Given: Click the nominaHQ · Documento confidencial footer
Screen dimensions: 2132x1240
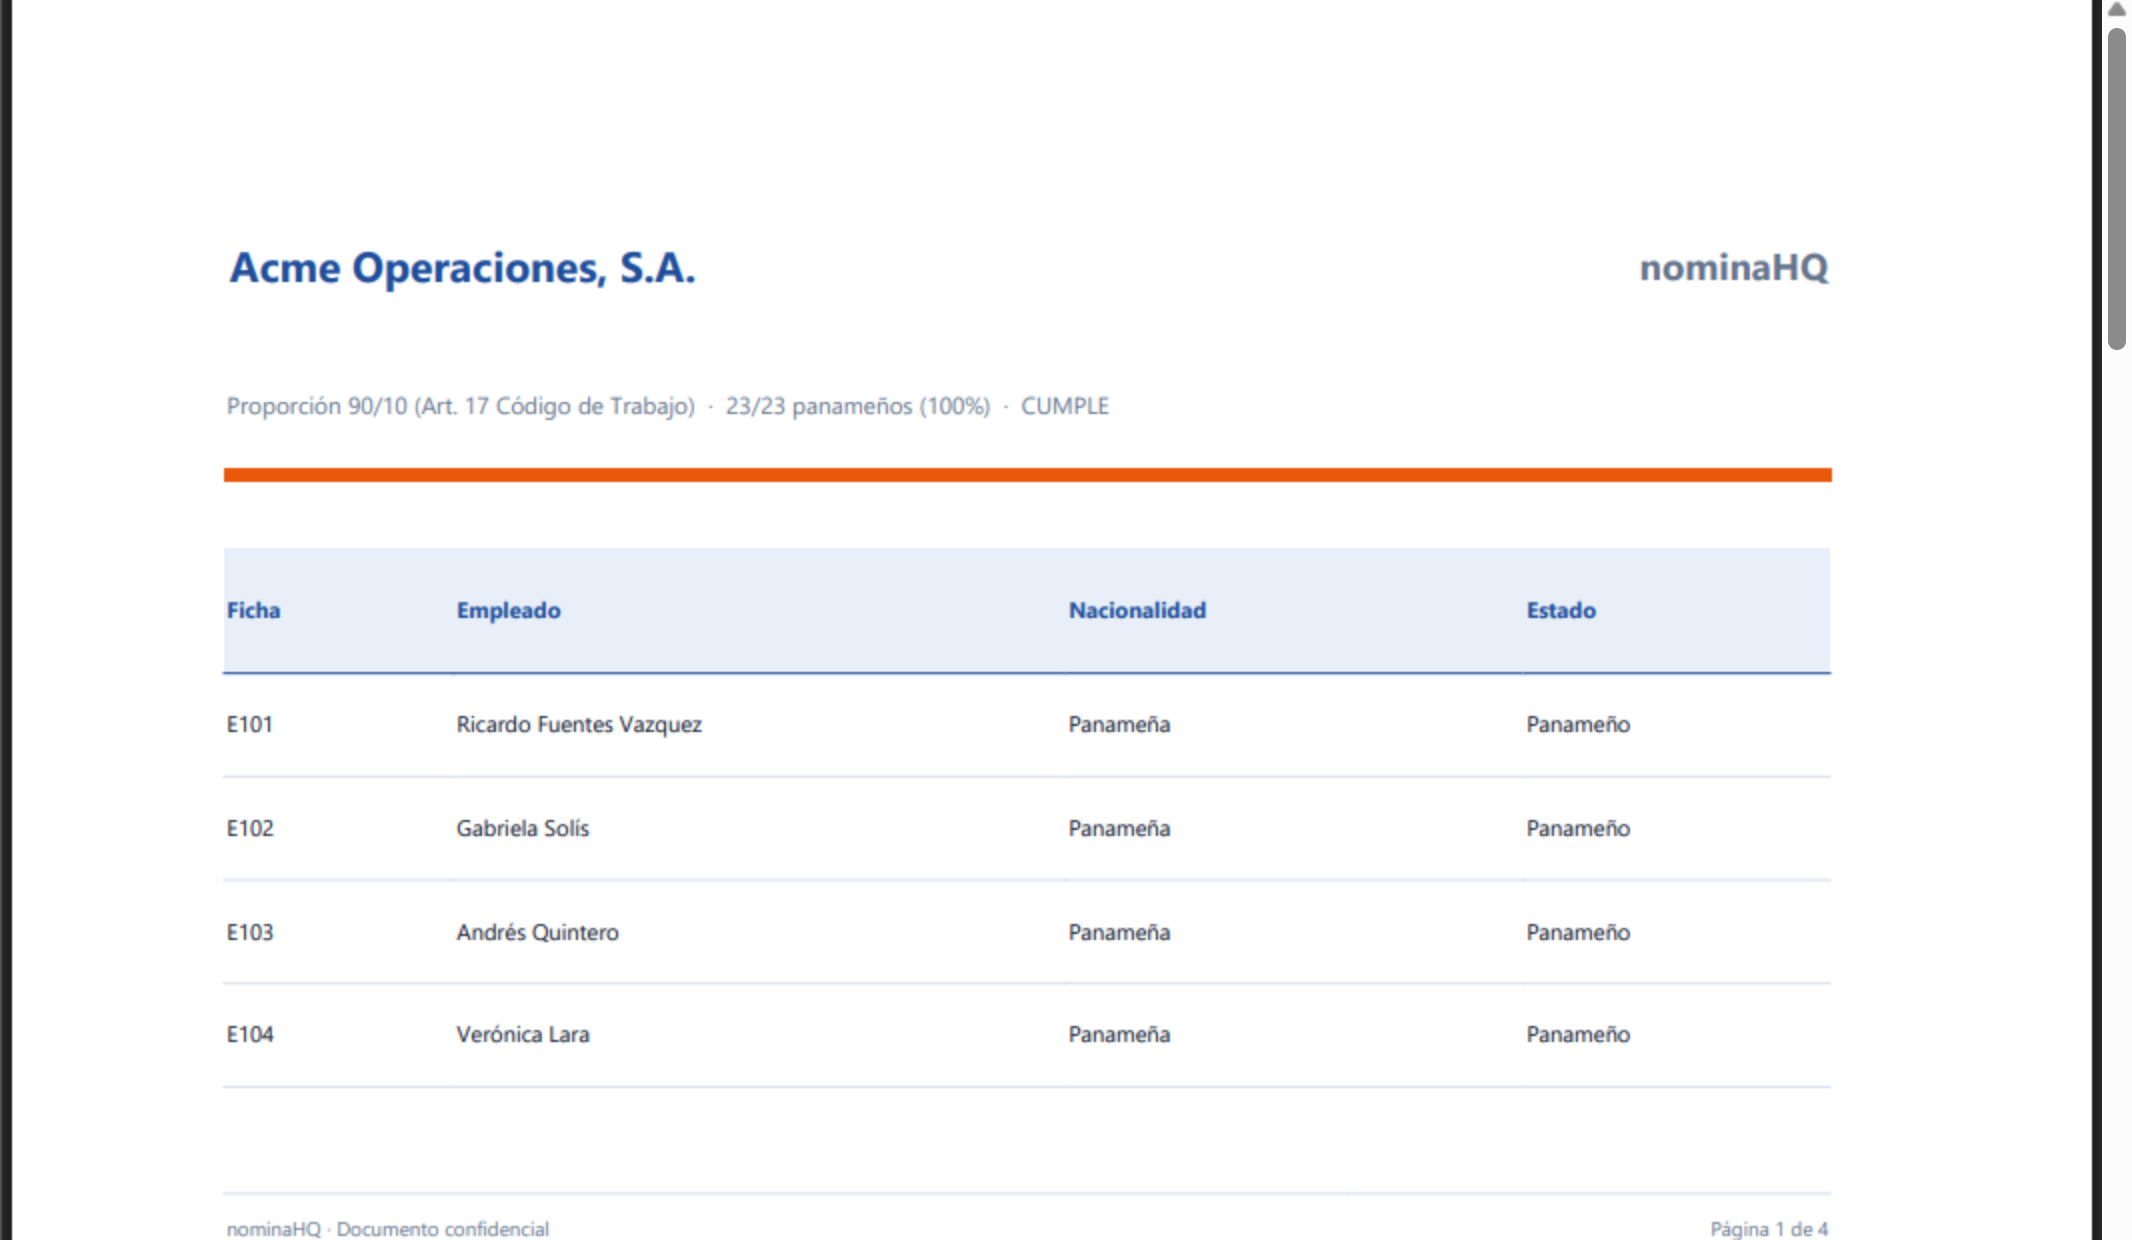Looking at the screenshot, I should tap(388, 1229).
